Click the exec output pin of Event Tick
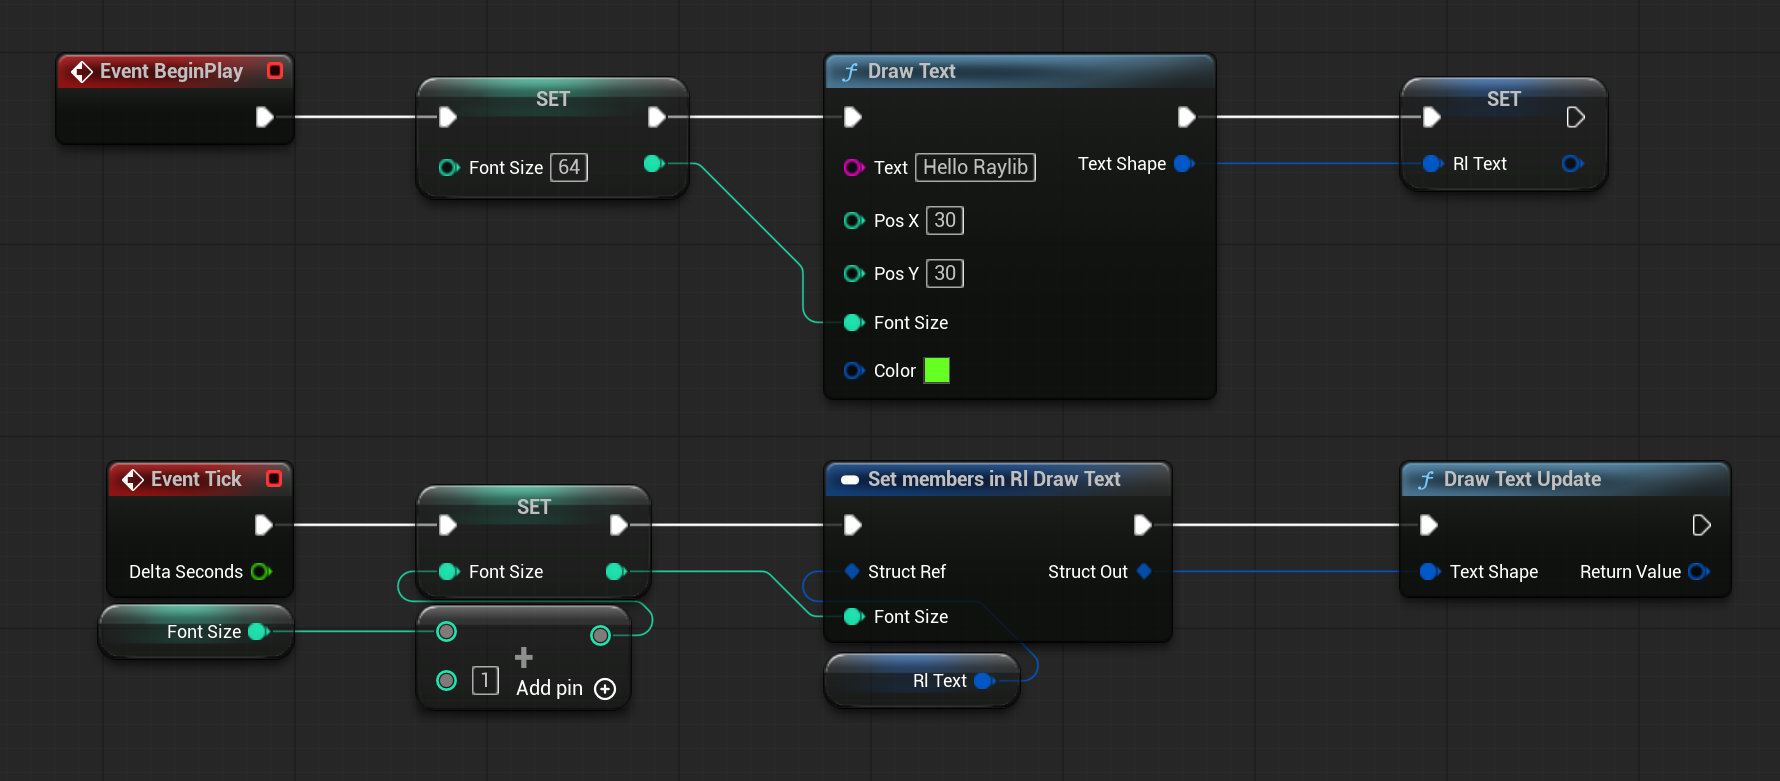The height and width of the screenshot is (781, 1780). click(x=264, y=525)
